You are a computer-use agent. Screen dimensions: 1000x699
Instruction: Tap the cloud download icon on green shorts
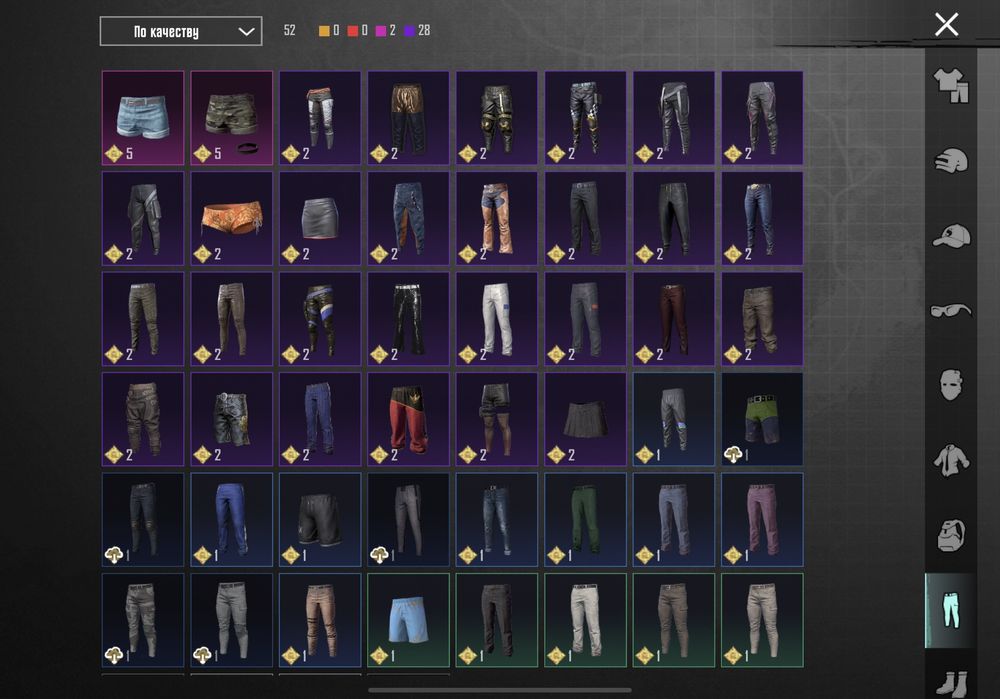[733, 455]
